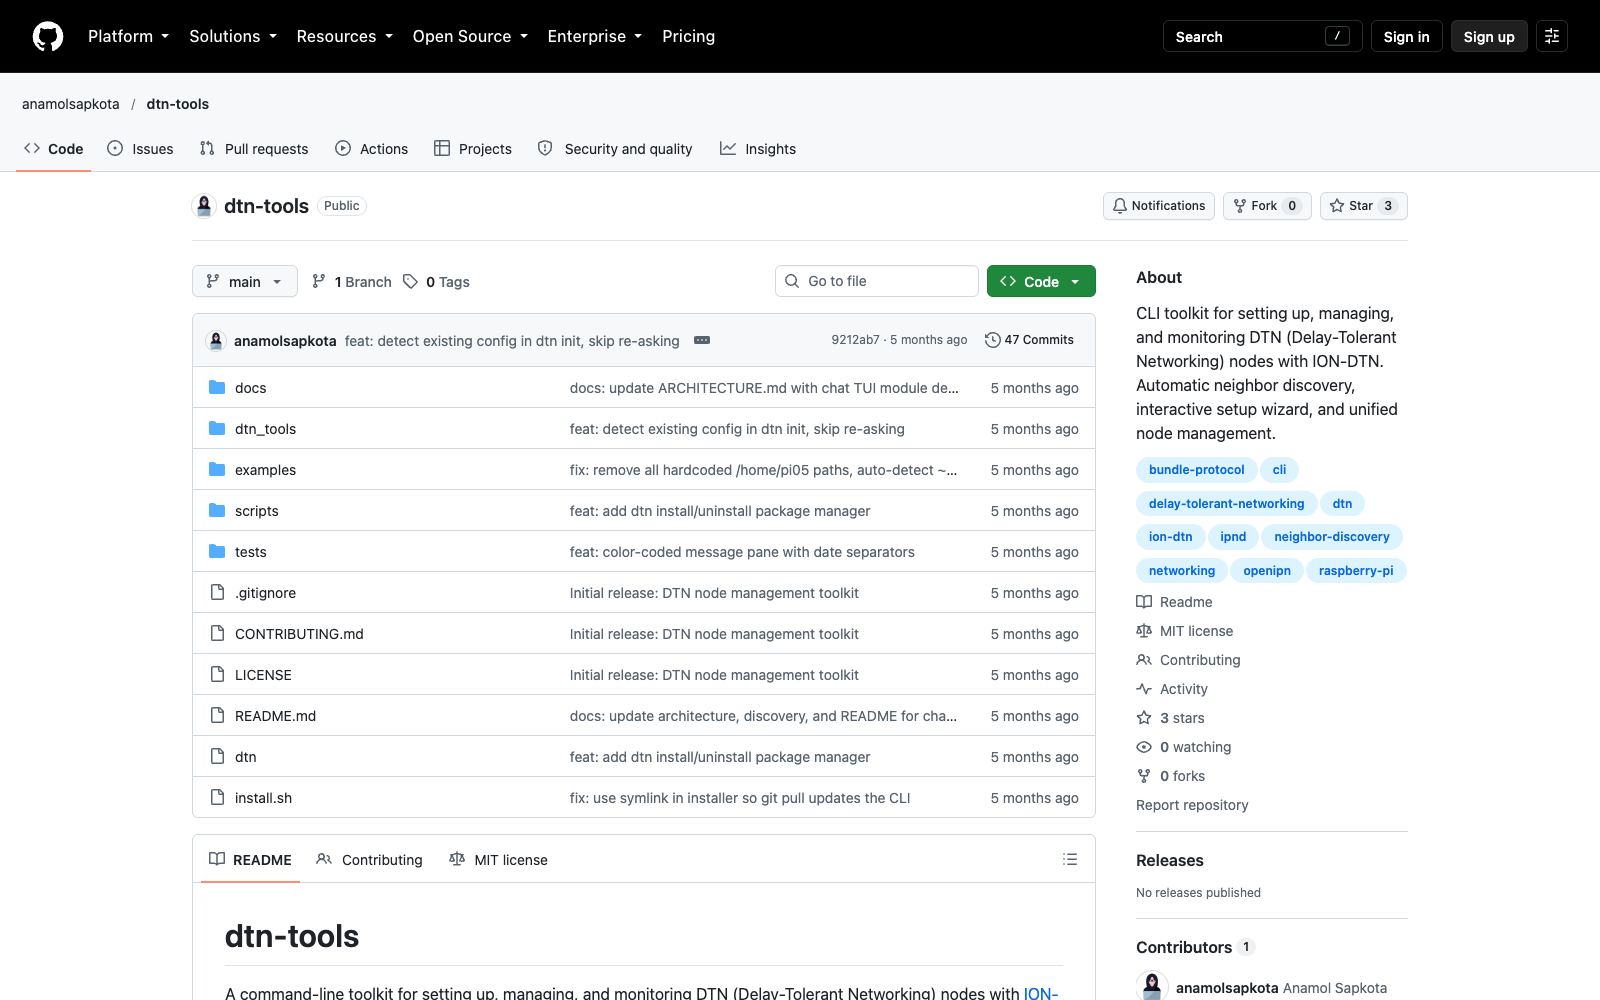This screenshot has width=1600, height=1000.
Task: Expand the Resources menu
Action: tap(344, 36)
